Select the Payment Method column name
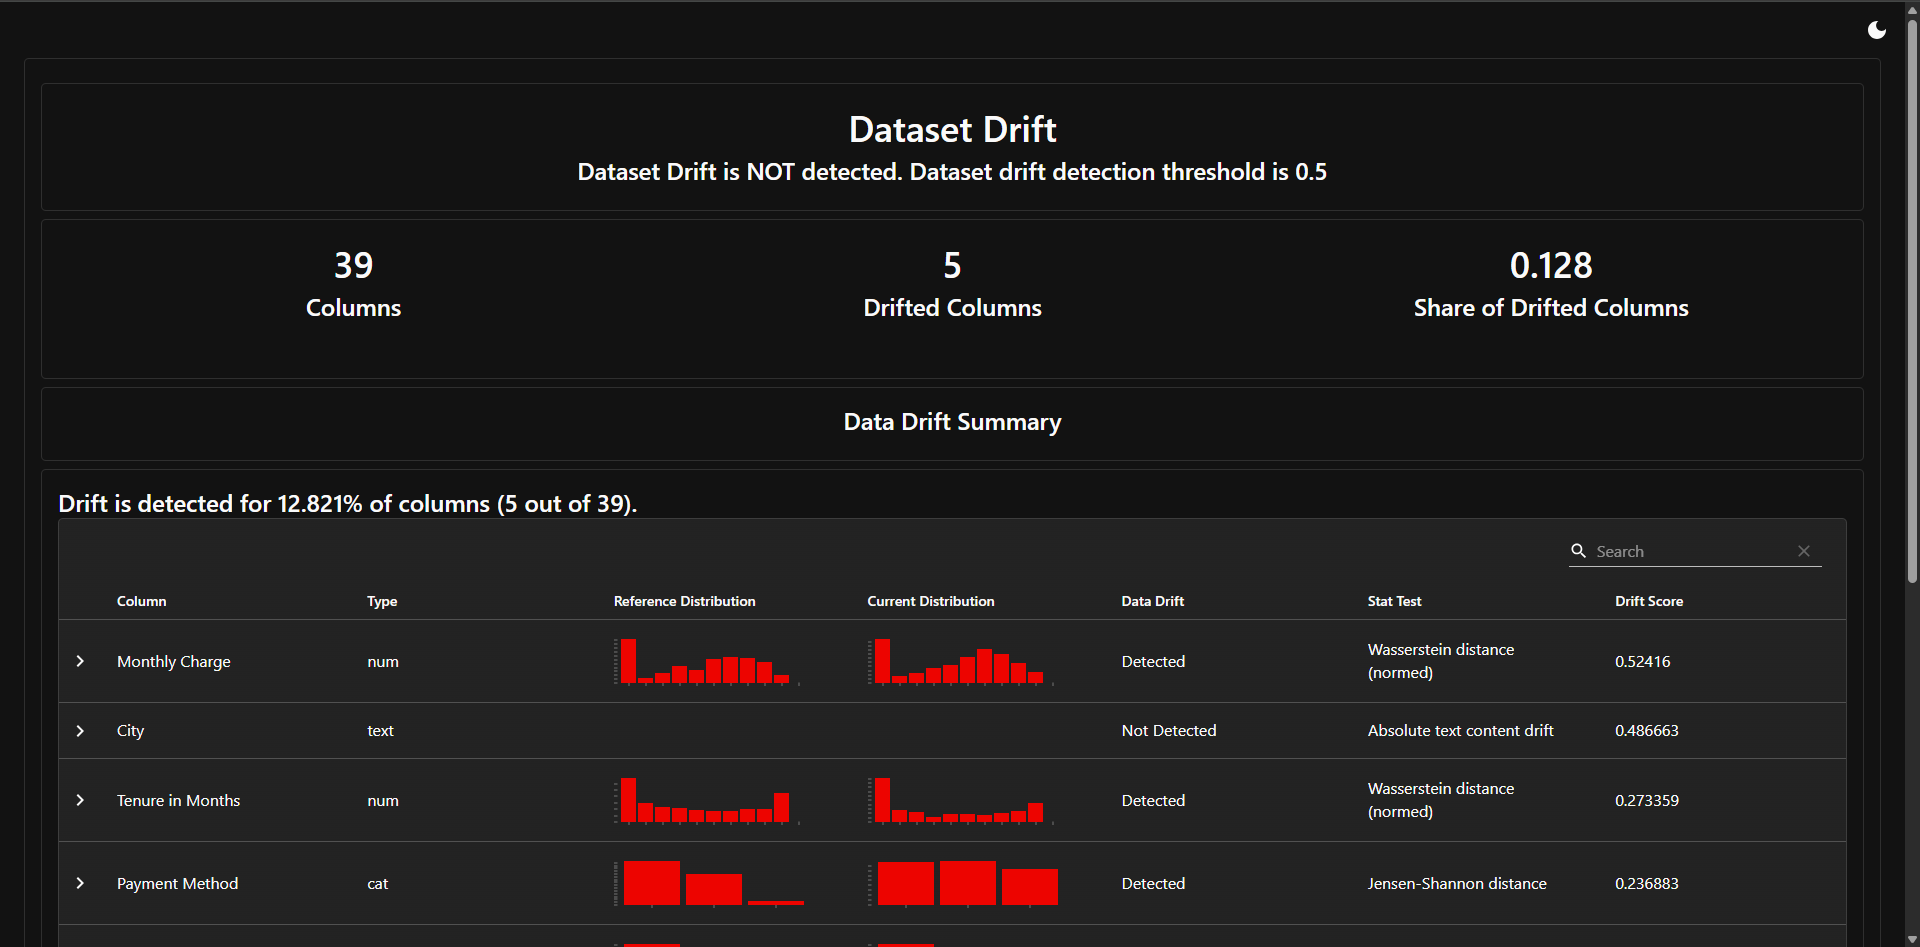Viewport: 1920px width, 947px height. (x=178, y=883)
